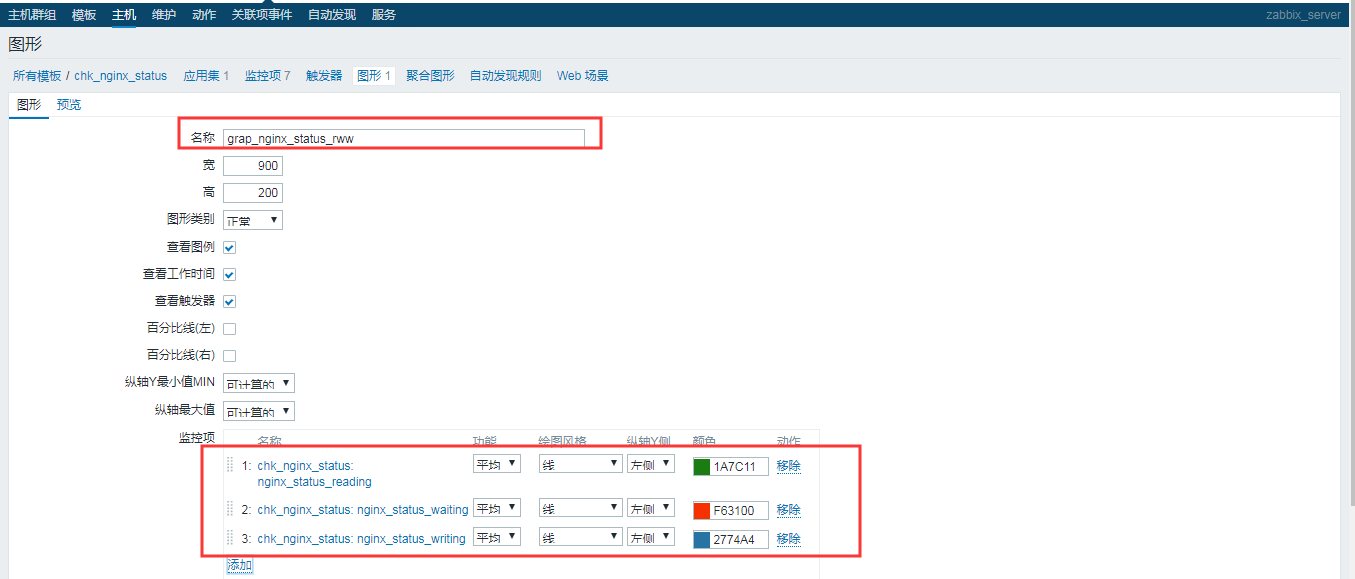This screenshot has width=1355, height=579.
Task: Click the 高 height field
Action: [253, 193]
